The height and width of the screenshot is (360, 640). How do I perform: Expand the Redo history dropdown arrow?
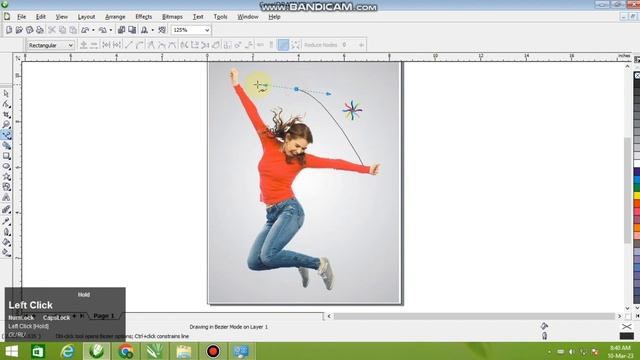tap(111, 30)
